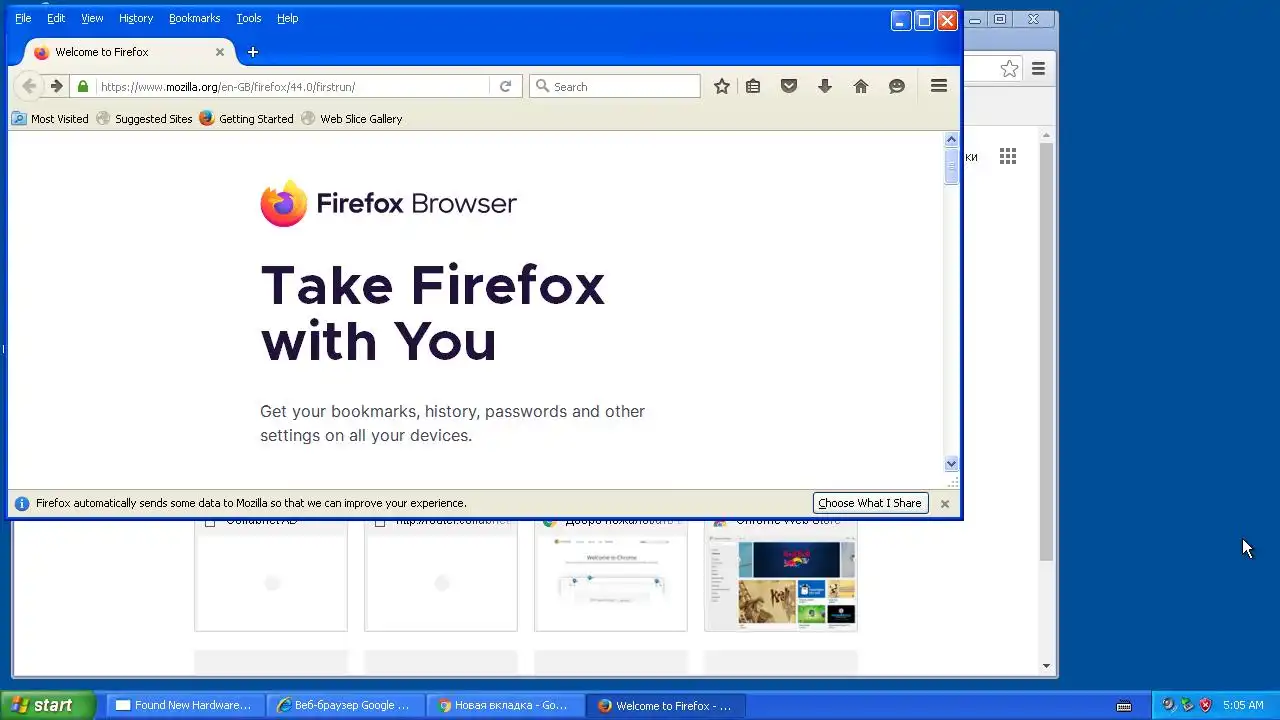Image resolution: width=1280 pixels, height=720 pixels.
Task: Click the Chrome window vertical scrollbar thumb
Action: [1047, 350]
